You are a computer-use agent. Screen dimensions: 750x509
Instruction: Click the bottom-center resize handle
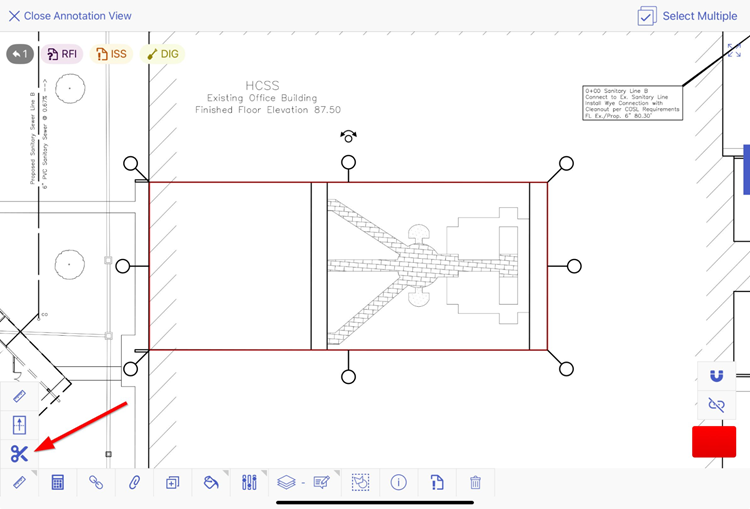coord(348,376)
